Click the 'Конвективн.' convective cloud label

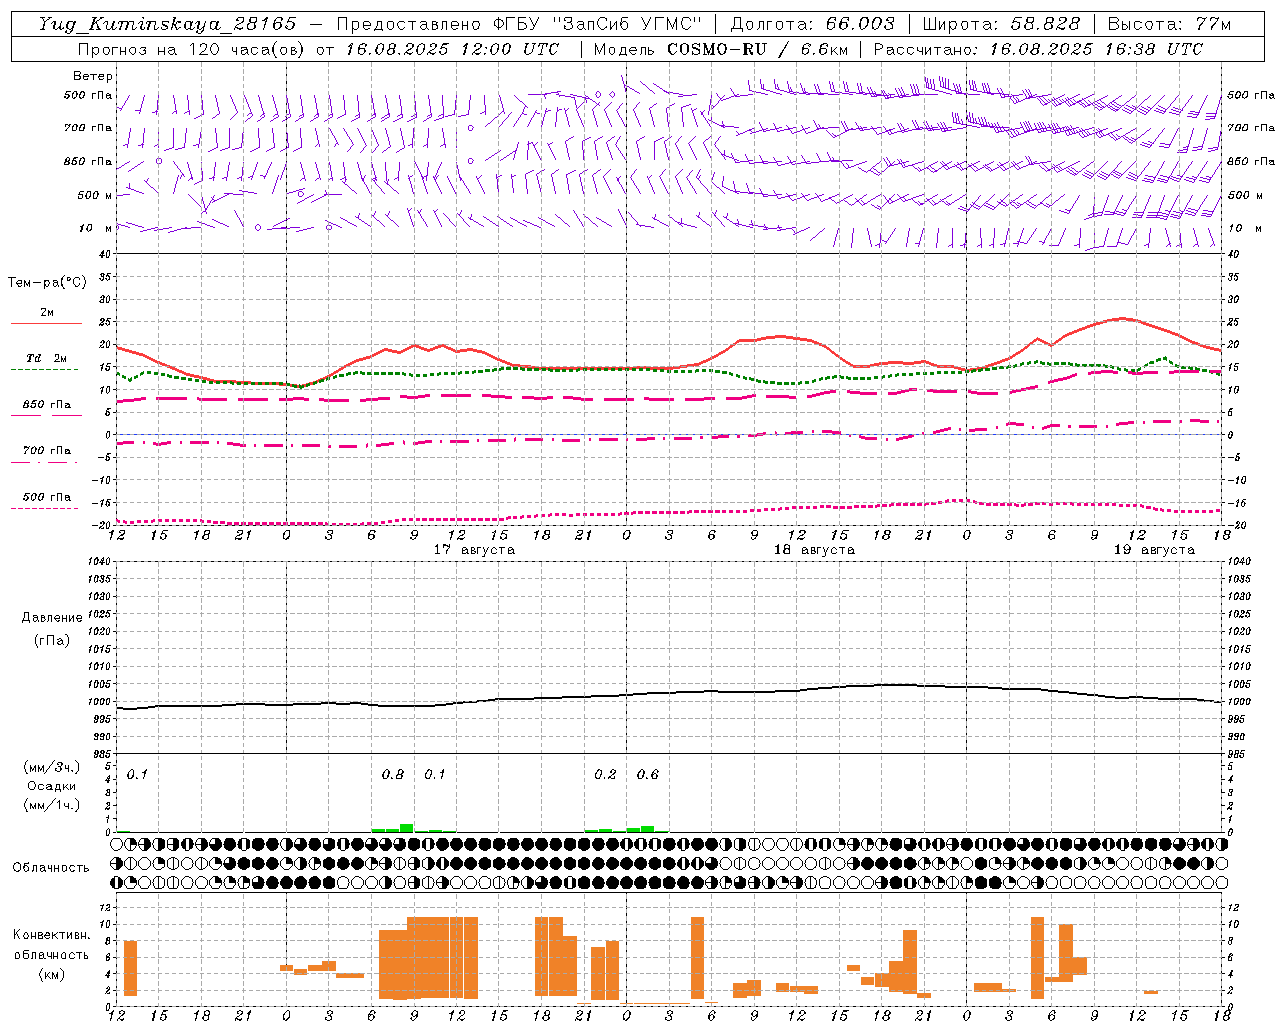(x=51, y=935)
